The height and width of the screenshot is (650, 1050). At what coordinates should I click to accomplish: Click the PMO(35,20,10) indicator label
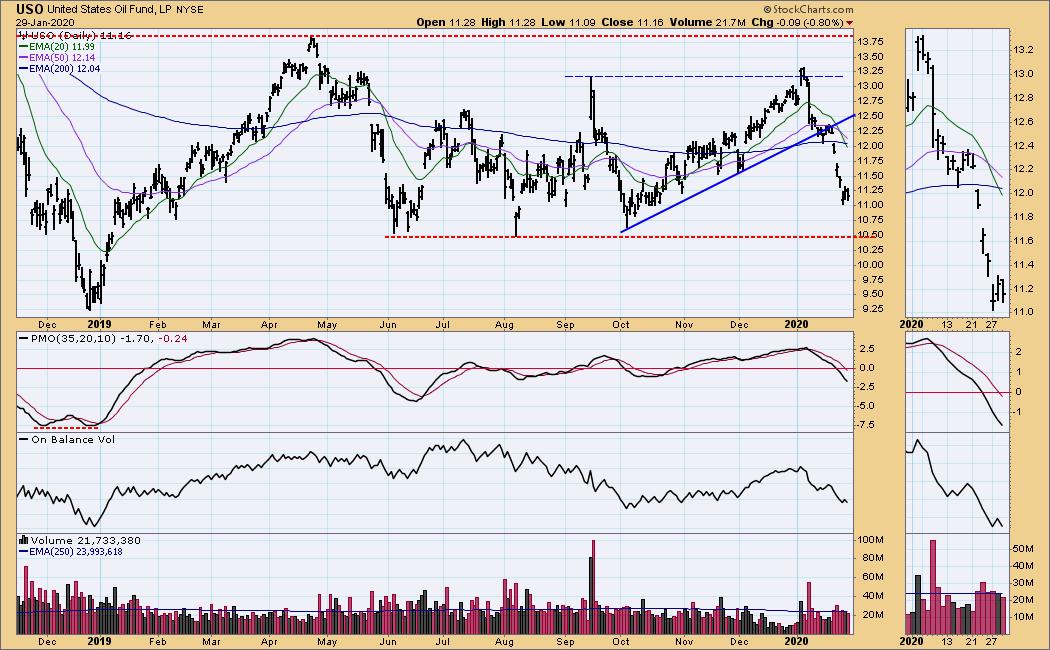[74, 338]
